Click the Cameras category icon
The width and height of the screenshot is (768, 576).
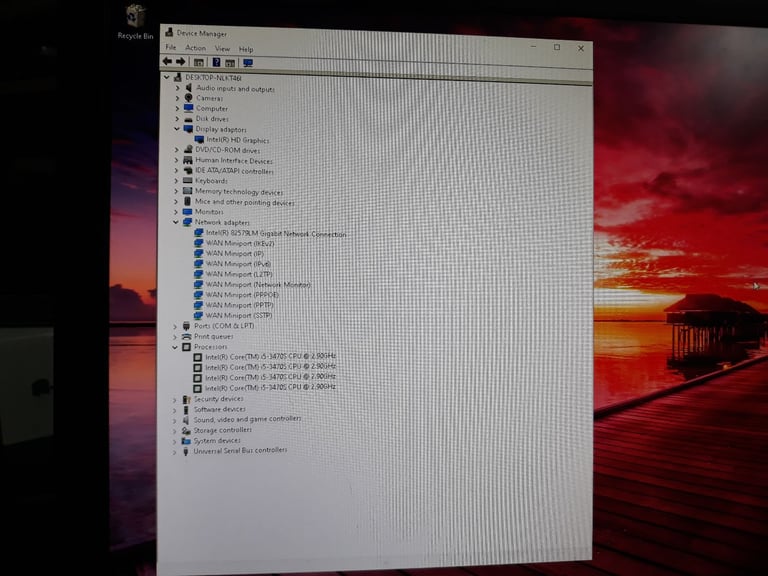[189, 98]
